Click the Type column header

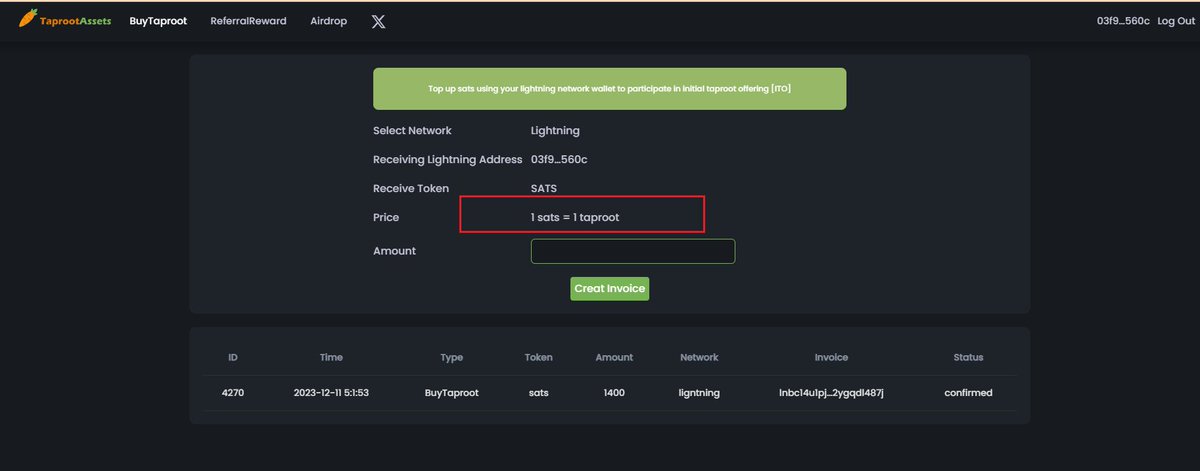[452, 357]
